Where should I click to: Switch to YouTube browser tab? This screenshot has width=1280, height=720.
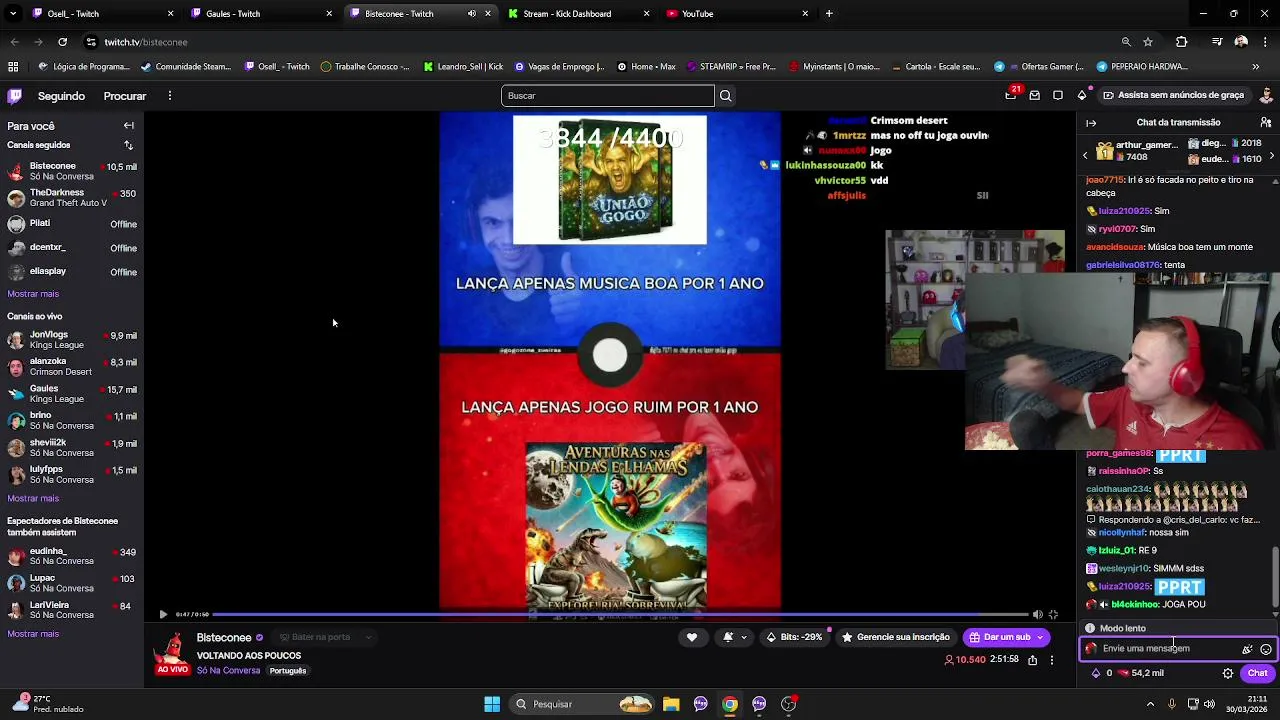pos(736,14)
